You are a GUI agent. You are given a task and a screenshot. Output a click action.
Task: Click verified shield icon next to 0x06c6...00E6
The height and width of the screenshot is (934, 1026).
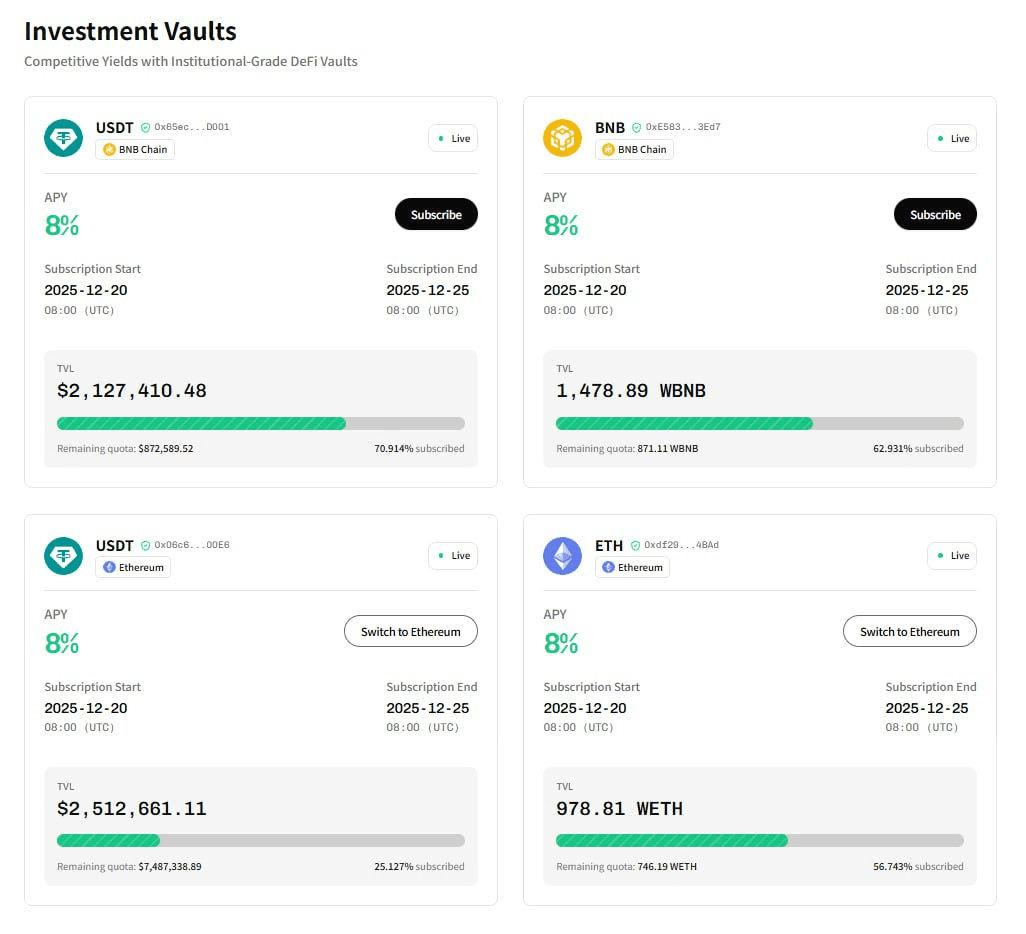point(145,545)
